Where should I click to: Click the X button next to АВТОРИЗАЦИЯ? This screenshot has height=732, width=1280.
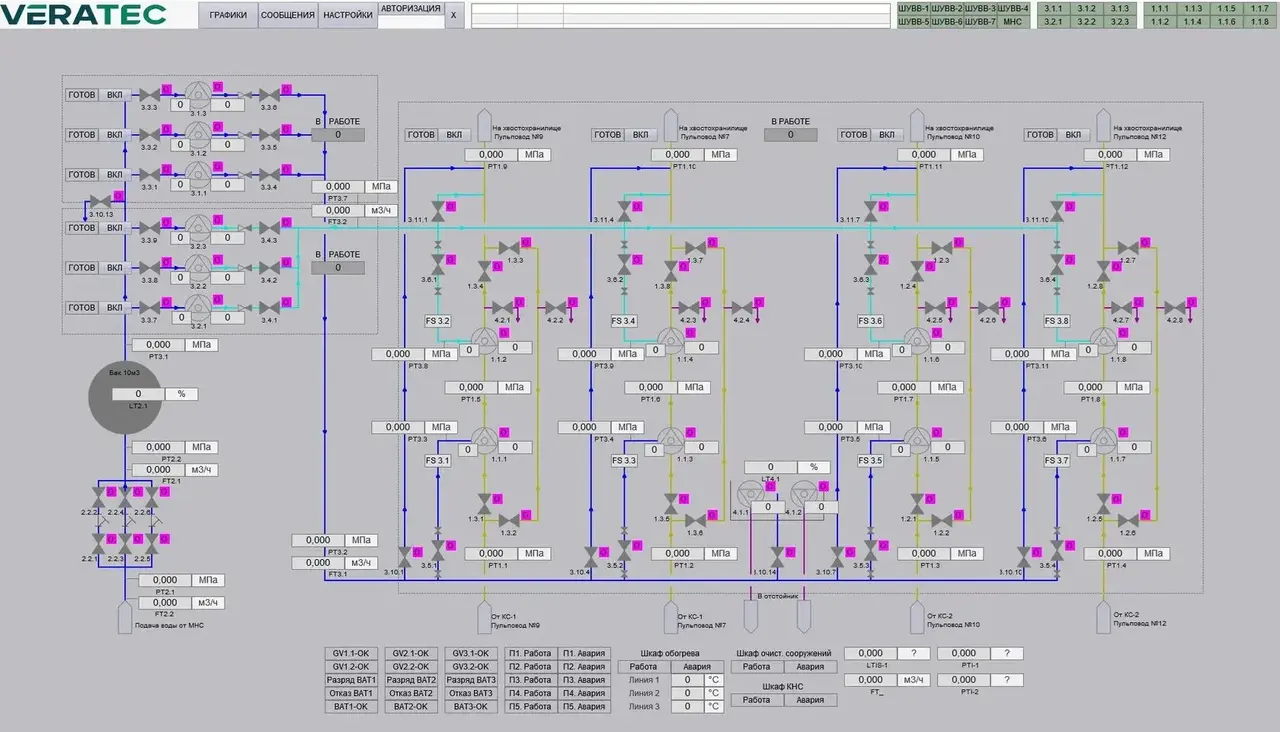point(454,15)
